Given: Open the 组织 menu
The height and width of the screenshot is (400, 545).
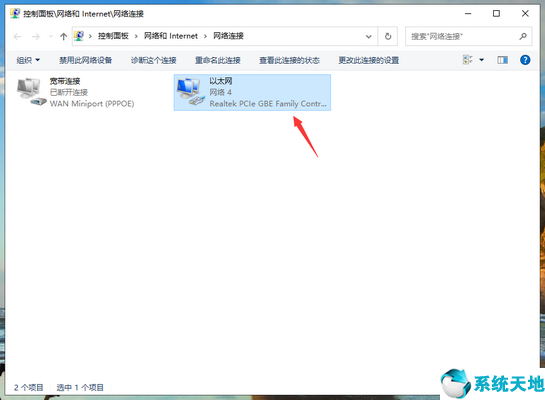Looking at the screenshot, I should tap(28, 60).
